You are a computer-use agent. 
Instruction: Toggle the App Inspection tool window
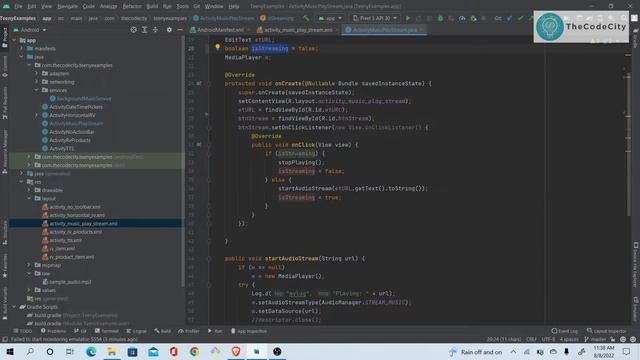(x=249, y=331)
